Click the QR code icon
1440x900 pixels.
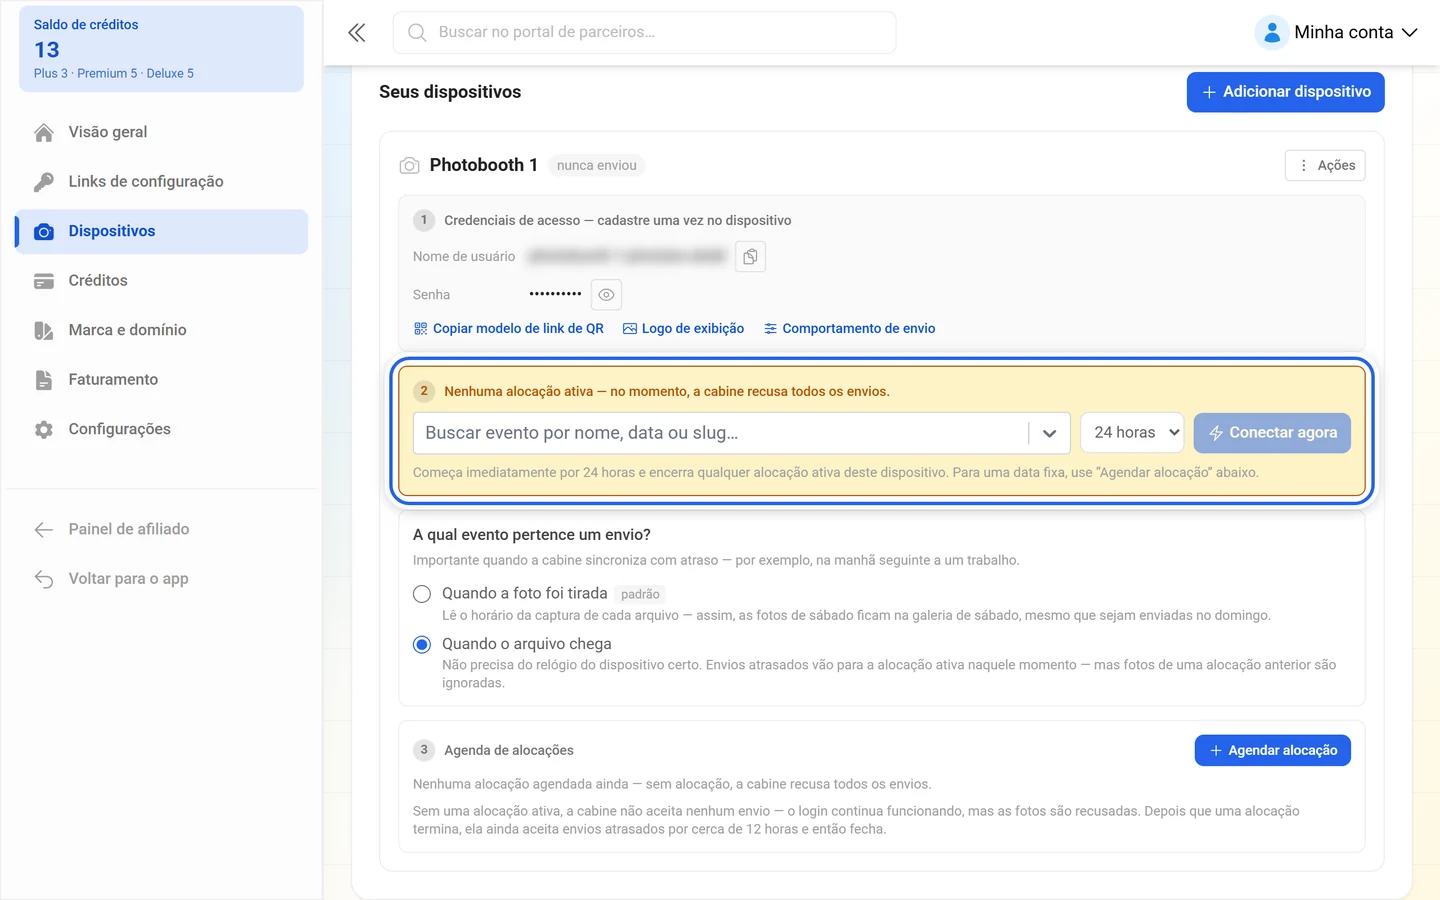420,328
